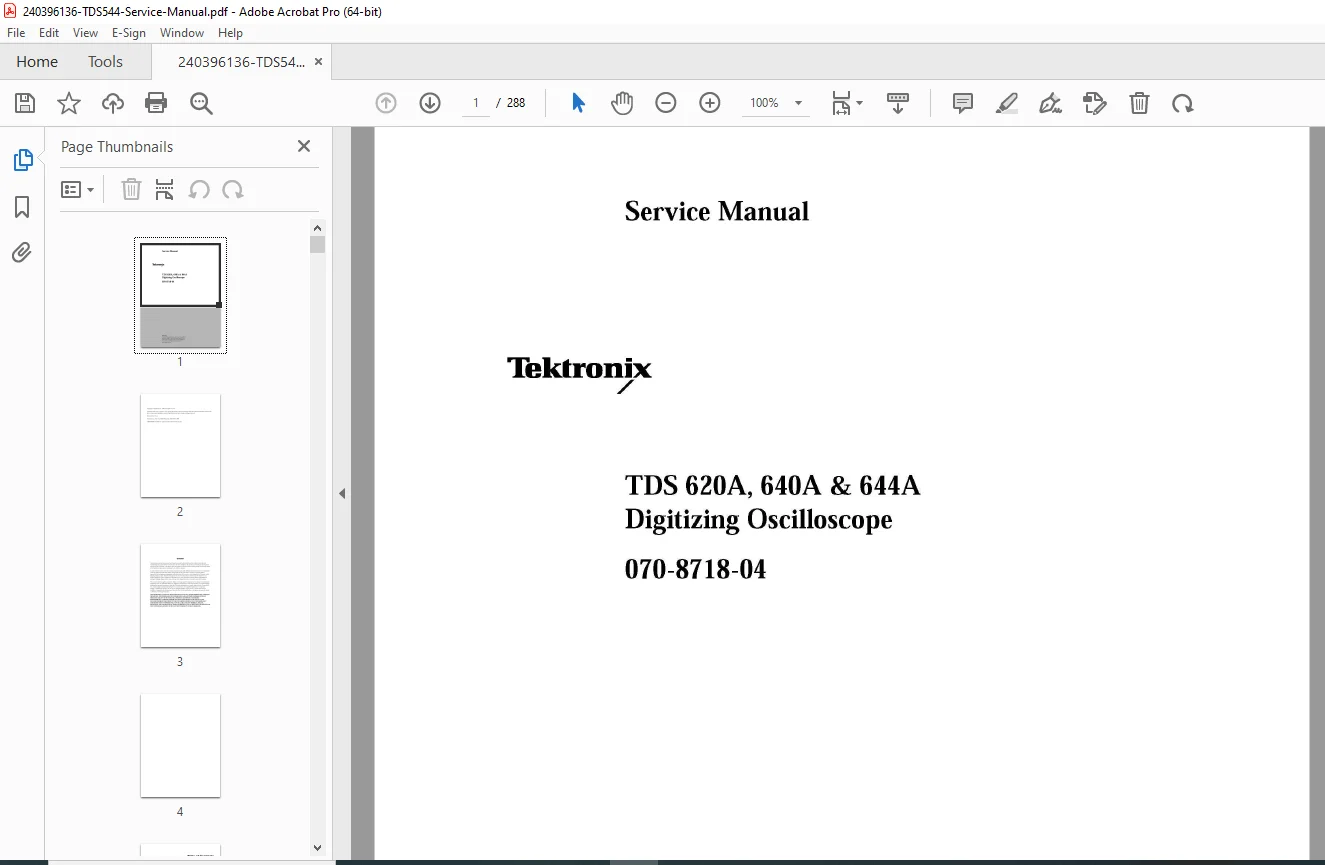This screenshot has height=865, width=1325.
Task: Click the Save file icon
Action: point(25,103)
